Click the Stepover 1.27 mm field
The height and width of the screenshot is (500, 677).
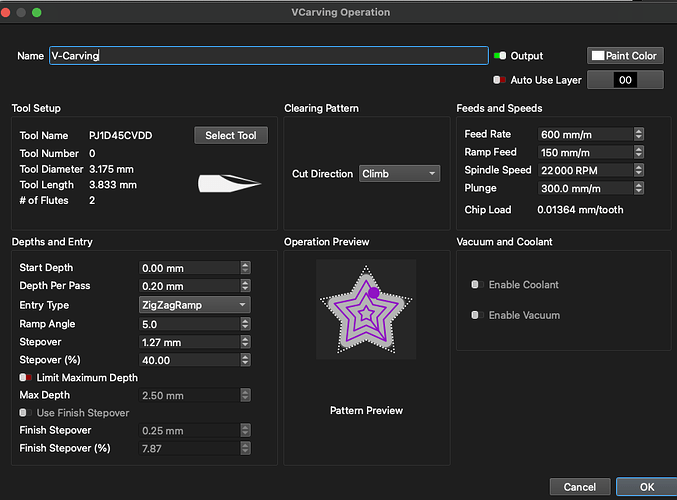pos(190,342)
